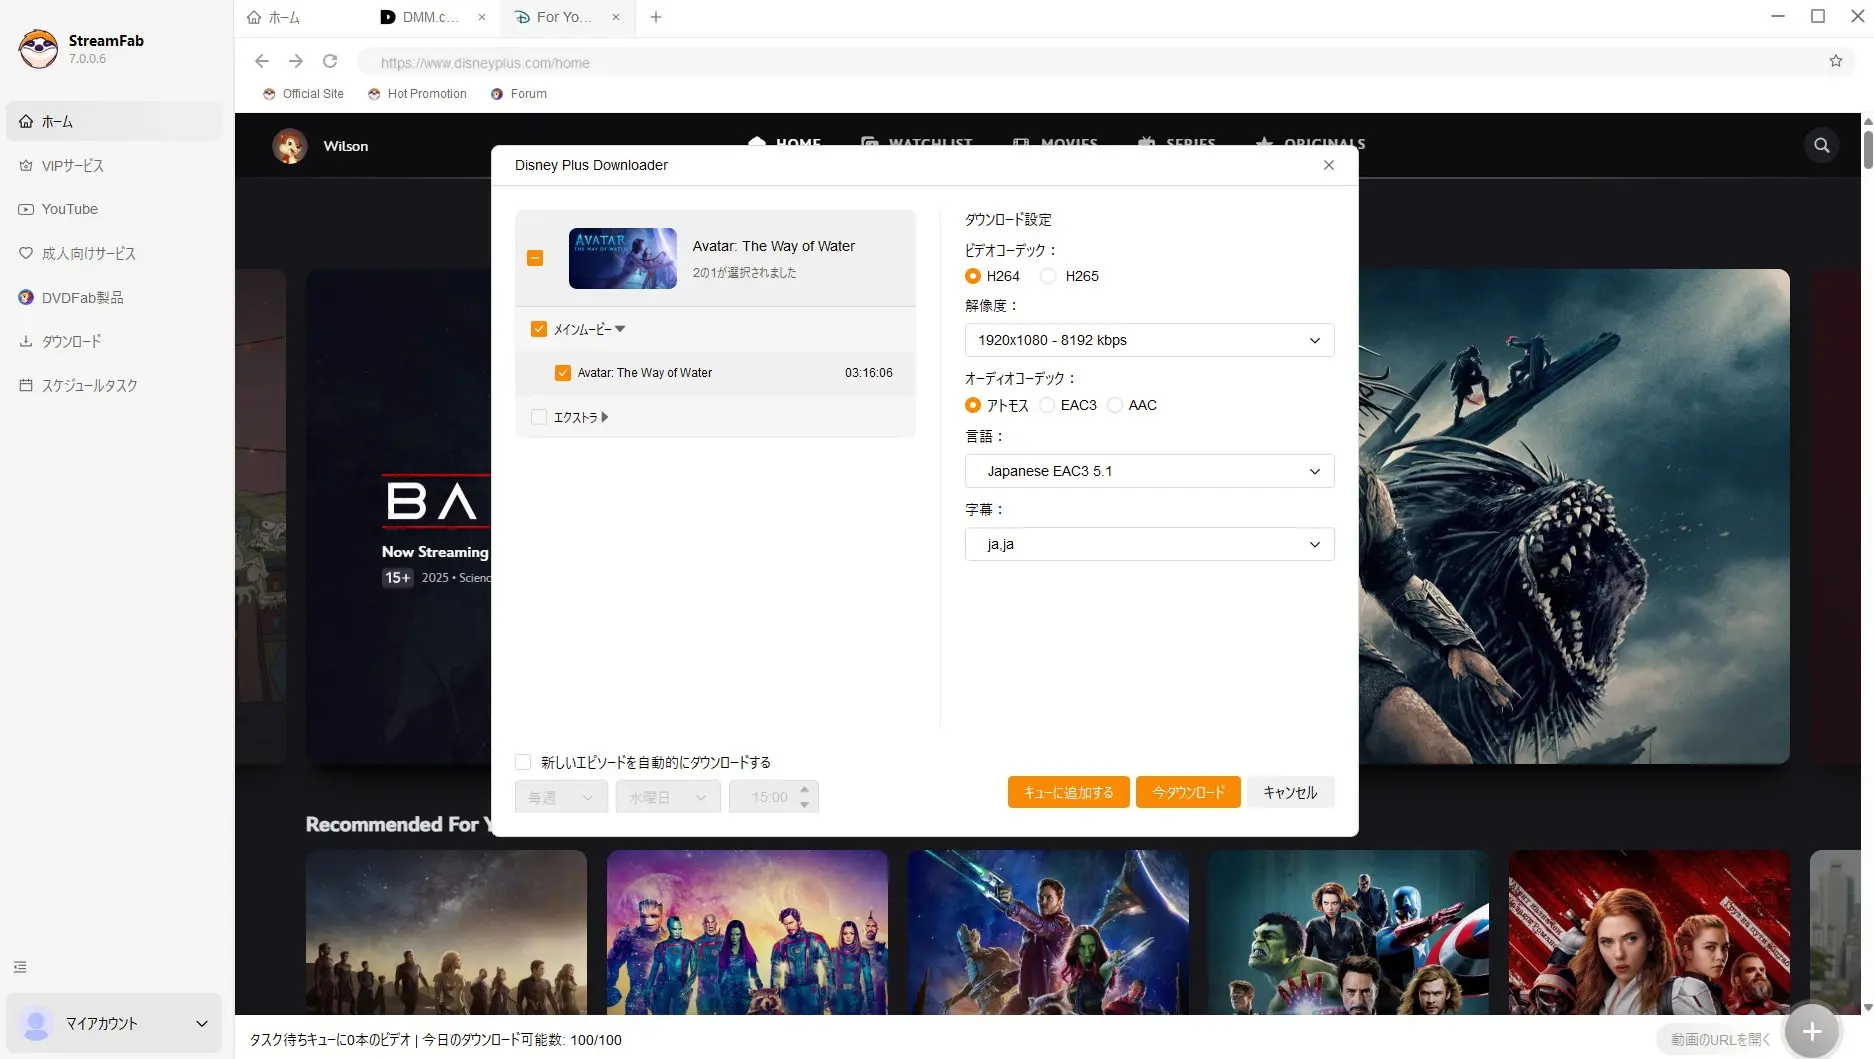The image size is (1874, 1059).
Task: Open WATCHLIST in Disney+ navigation
Action: tap(917, 143)
